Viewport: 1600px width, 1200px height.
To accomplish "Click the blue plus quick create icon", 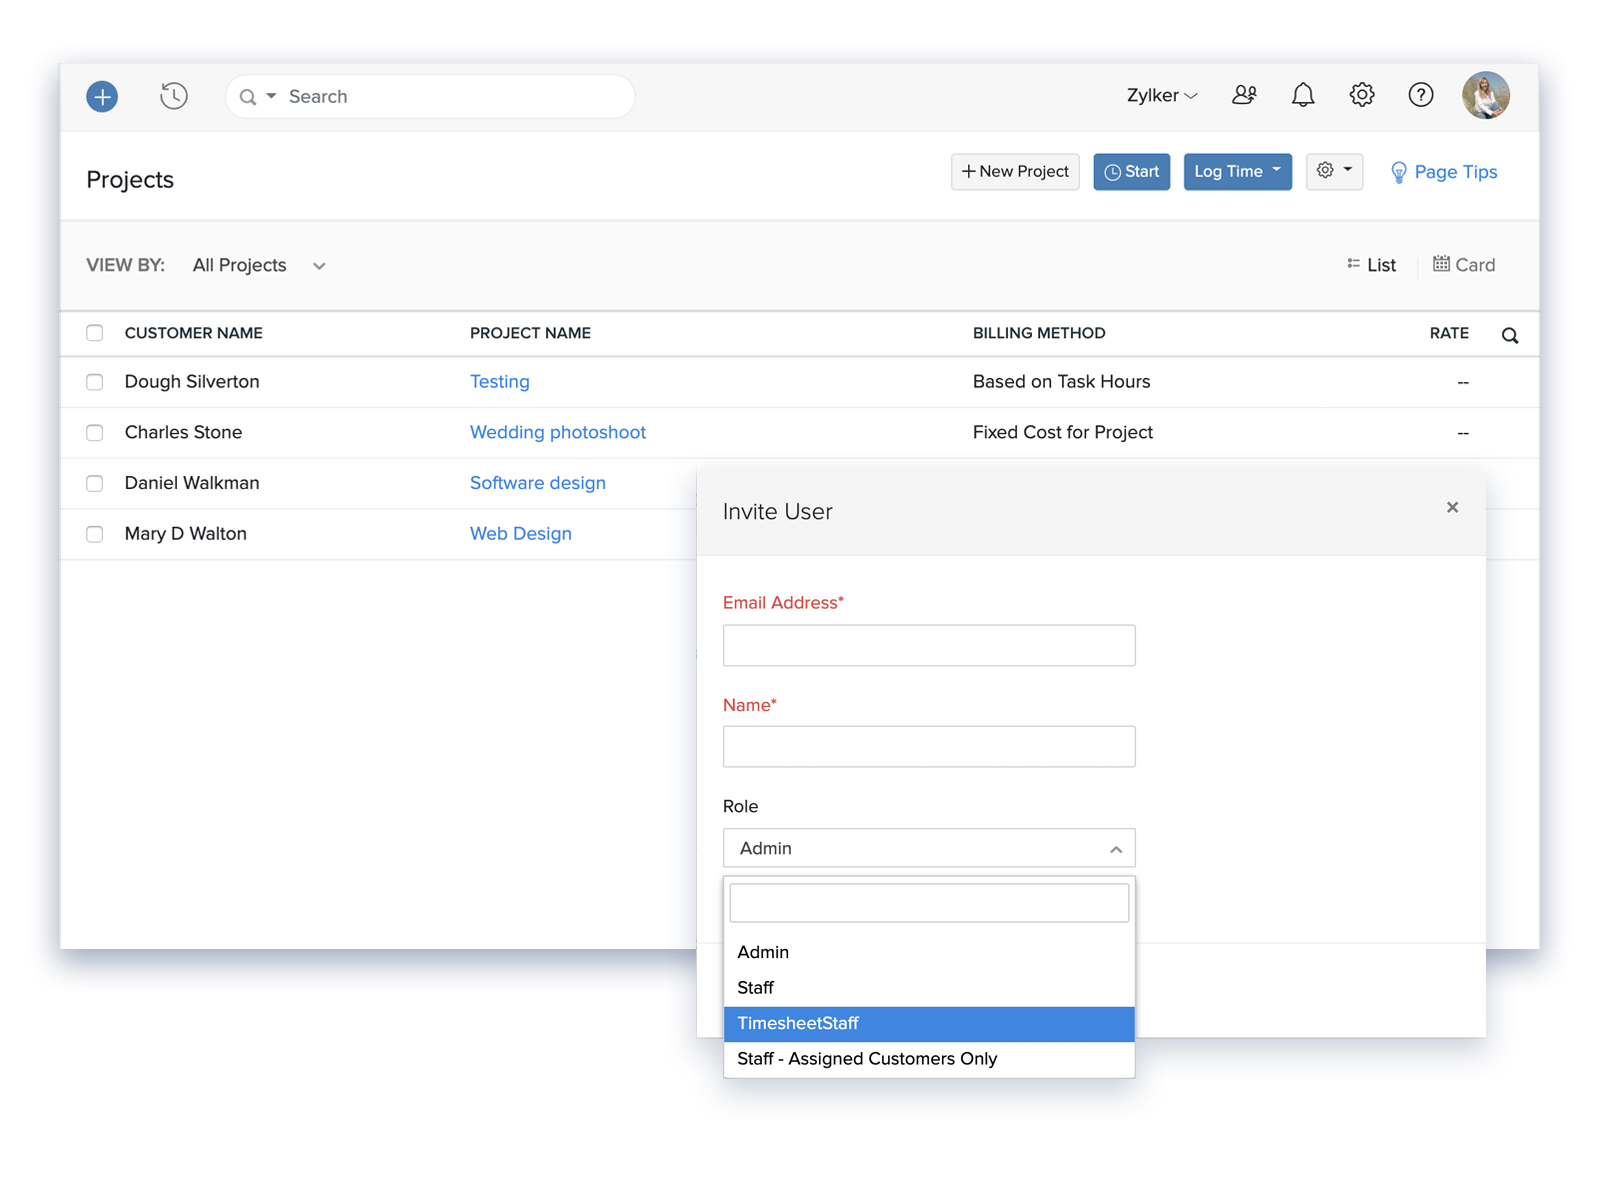I will tap(102, 97).
